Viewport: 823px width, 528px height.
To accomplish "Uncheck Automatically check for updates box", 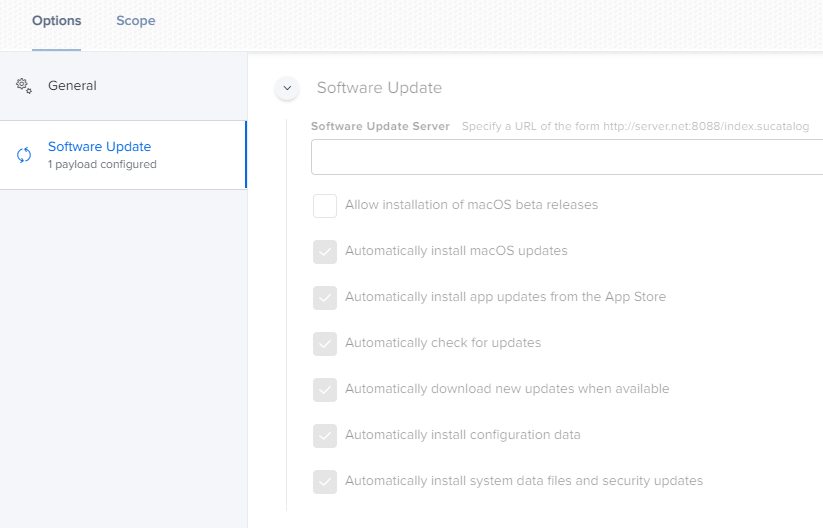I will [325, 343].
